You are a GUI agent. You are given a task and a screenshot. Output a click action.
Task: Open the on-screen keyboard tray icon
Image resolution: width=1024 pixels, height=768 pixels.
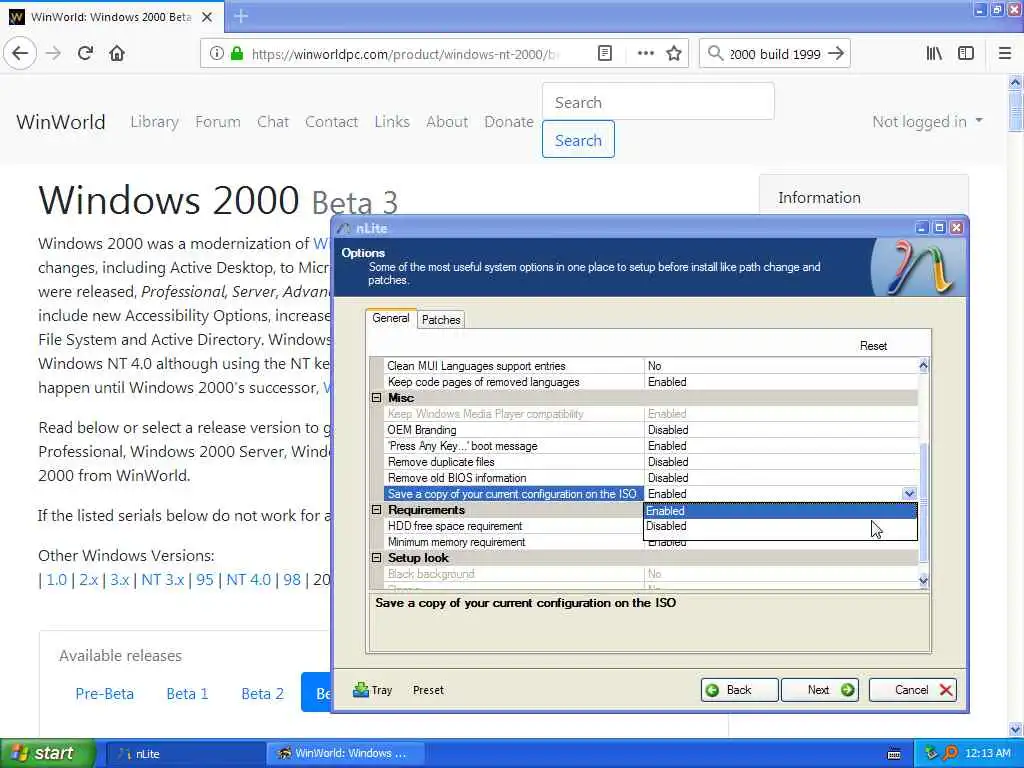click(894, 754)
